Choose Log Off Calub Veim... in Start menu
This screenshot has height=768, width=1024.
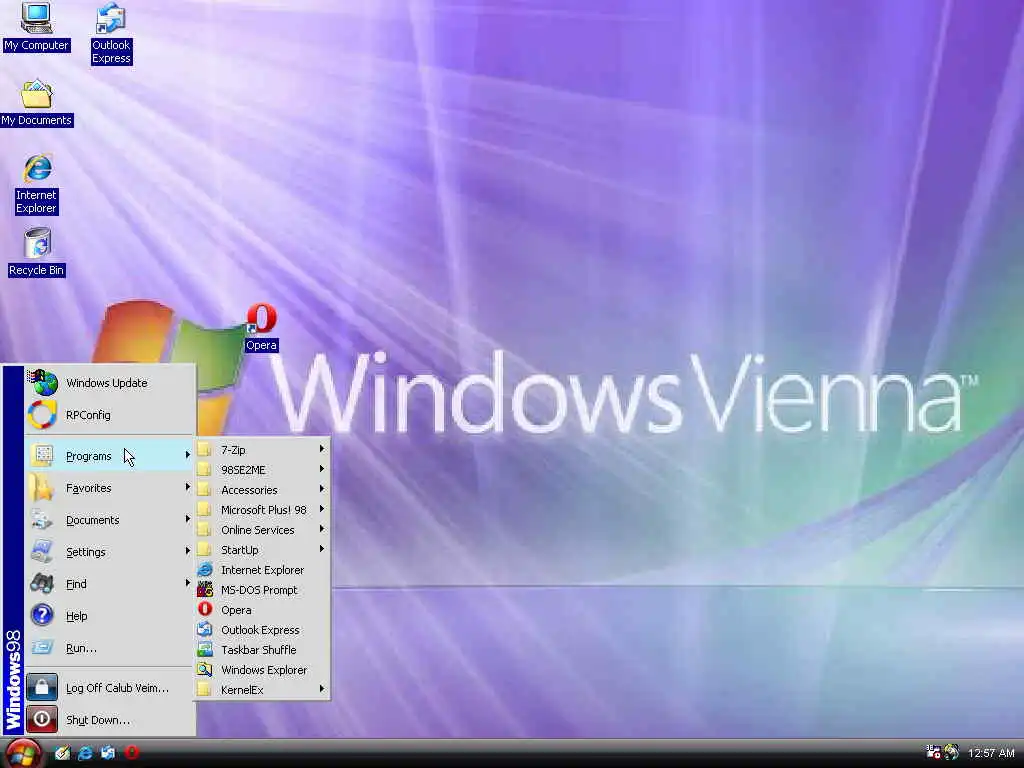click(x=110, y=688)
